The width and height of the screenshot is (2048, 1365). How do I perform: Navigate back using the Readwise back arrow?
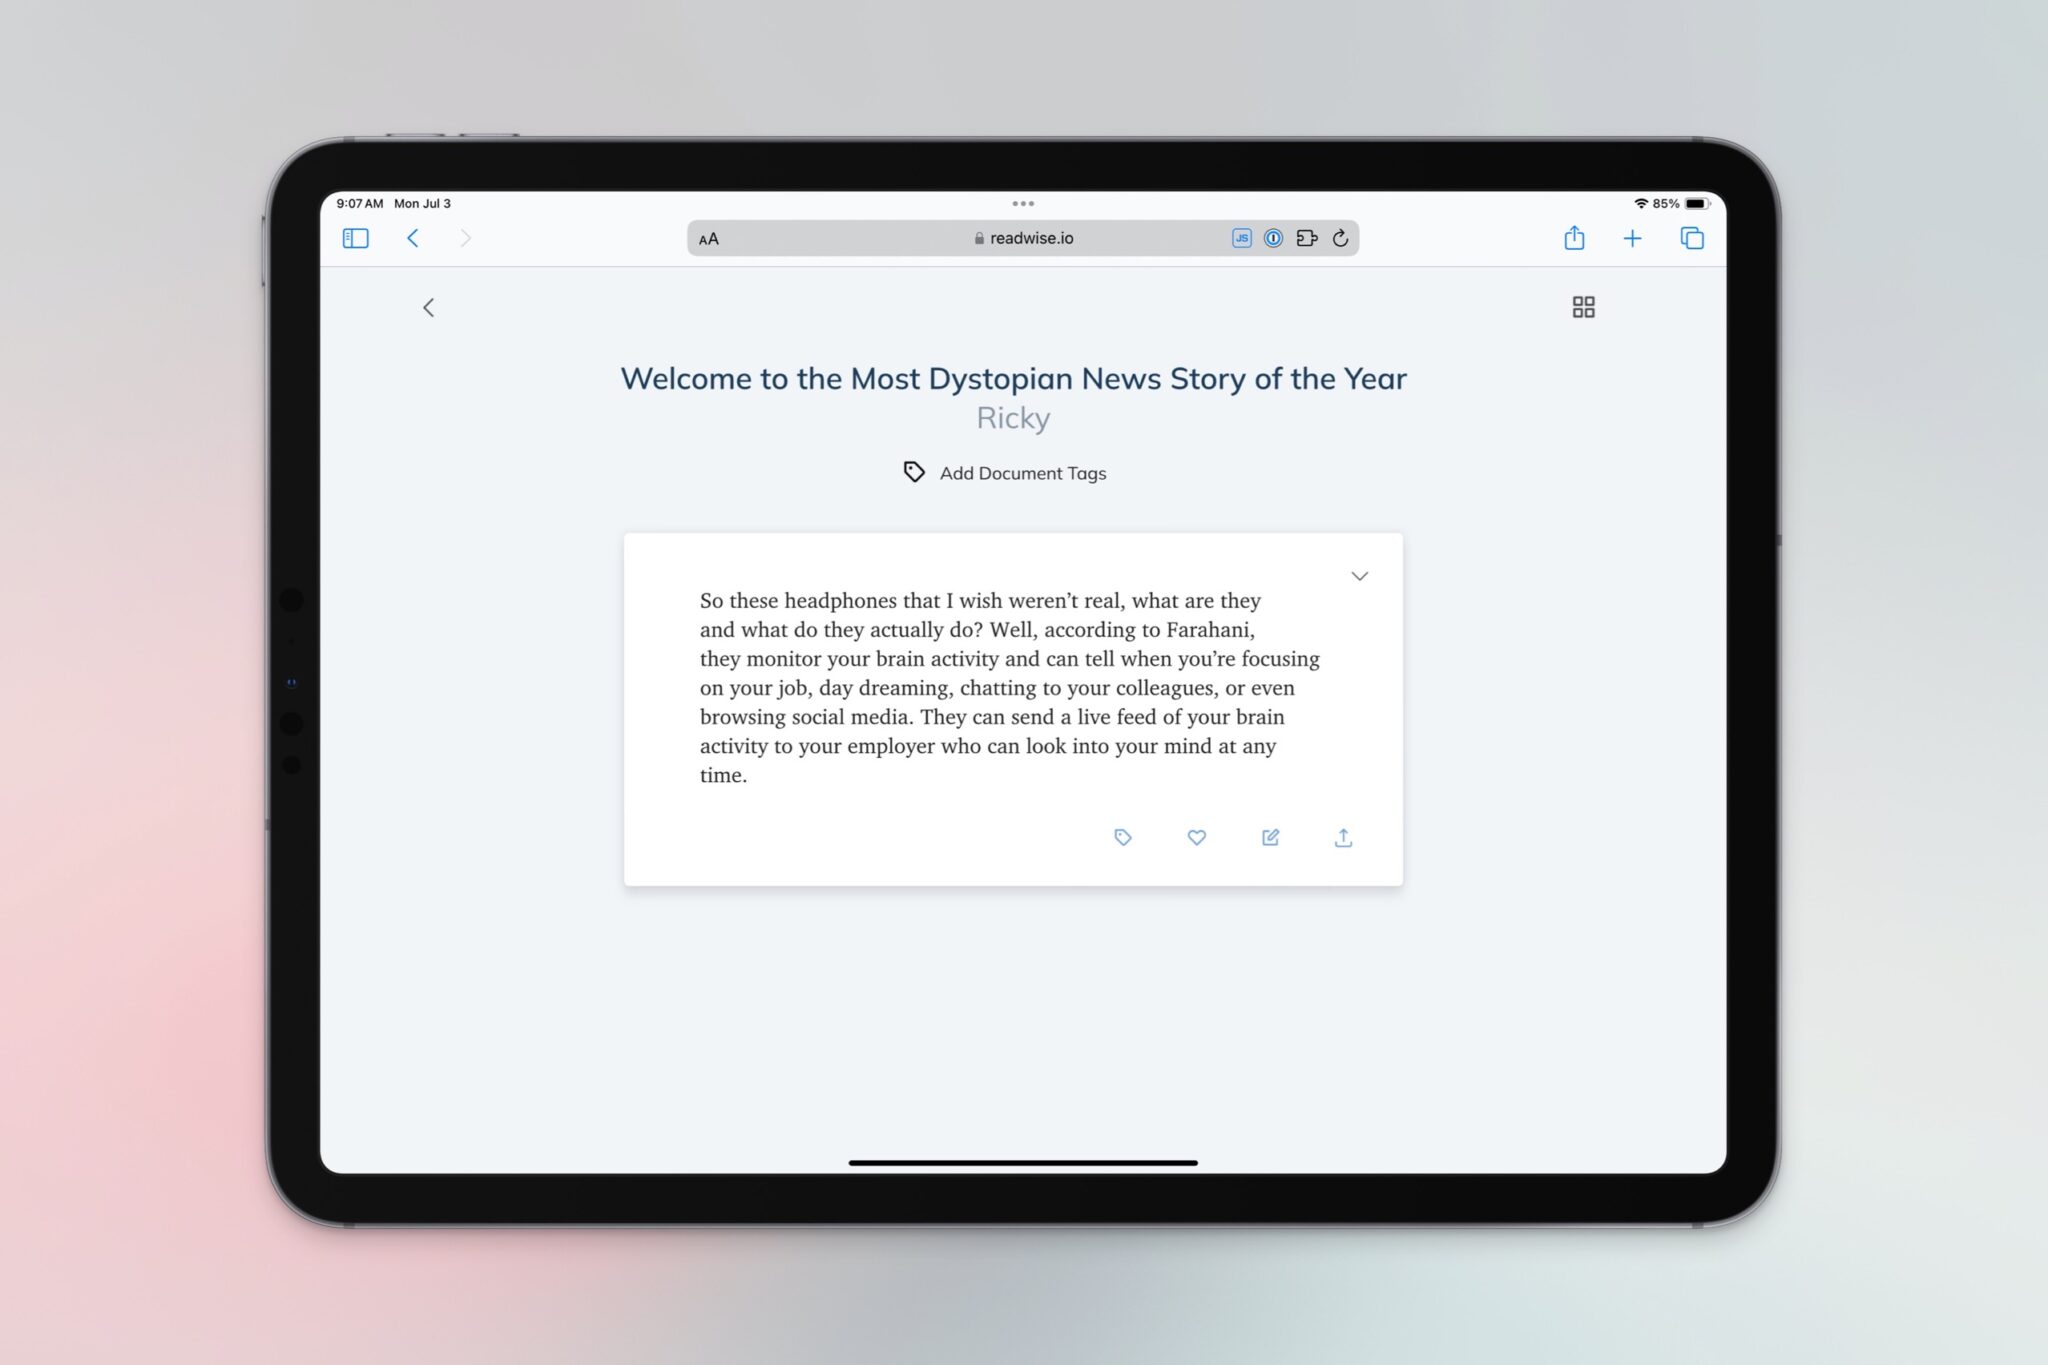click(x=429, y=307)
